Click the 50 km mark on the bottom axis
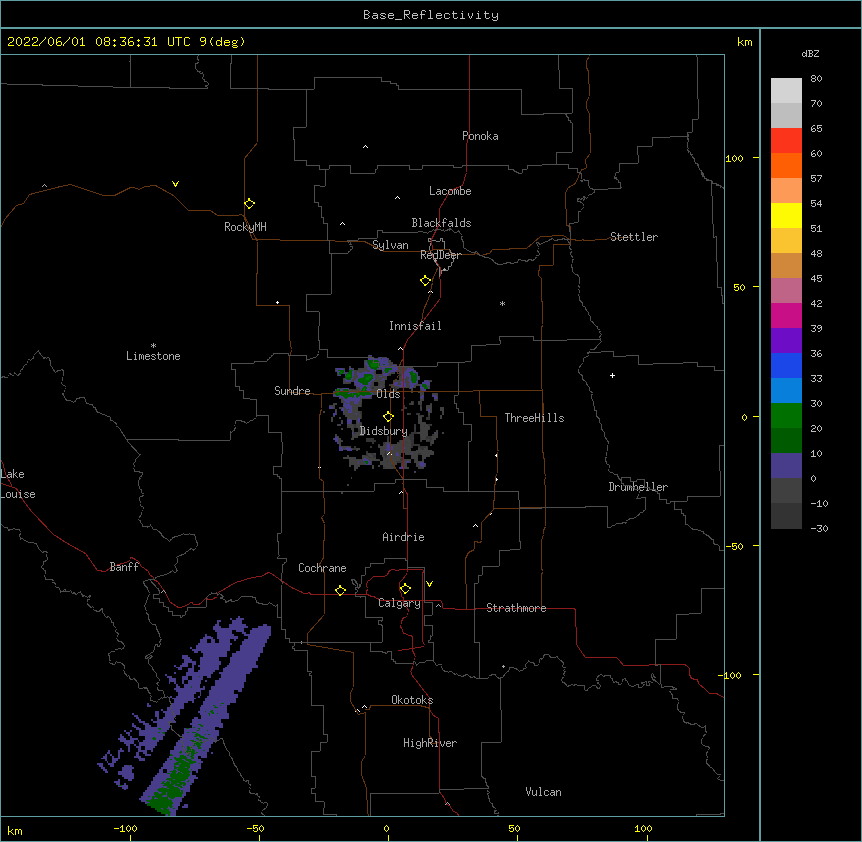 point(514,828)
